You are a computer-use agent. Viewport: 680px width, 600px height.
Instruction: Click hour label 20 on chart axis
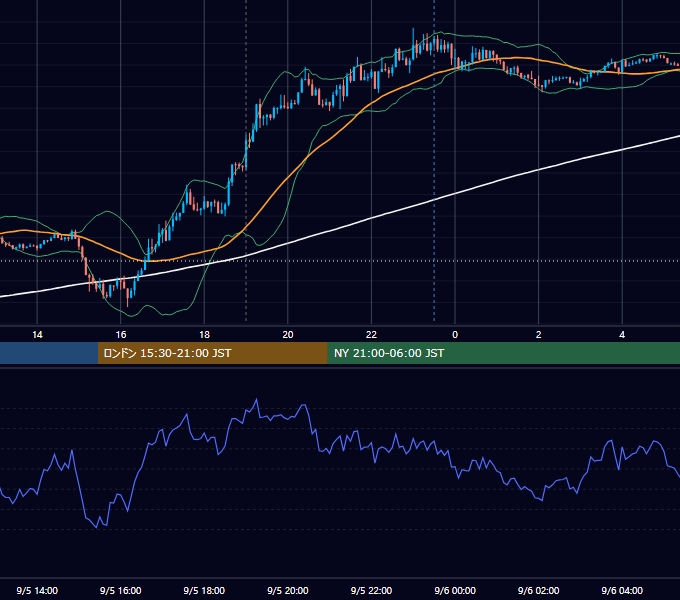288,335
